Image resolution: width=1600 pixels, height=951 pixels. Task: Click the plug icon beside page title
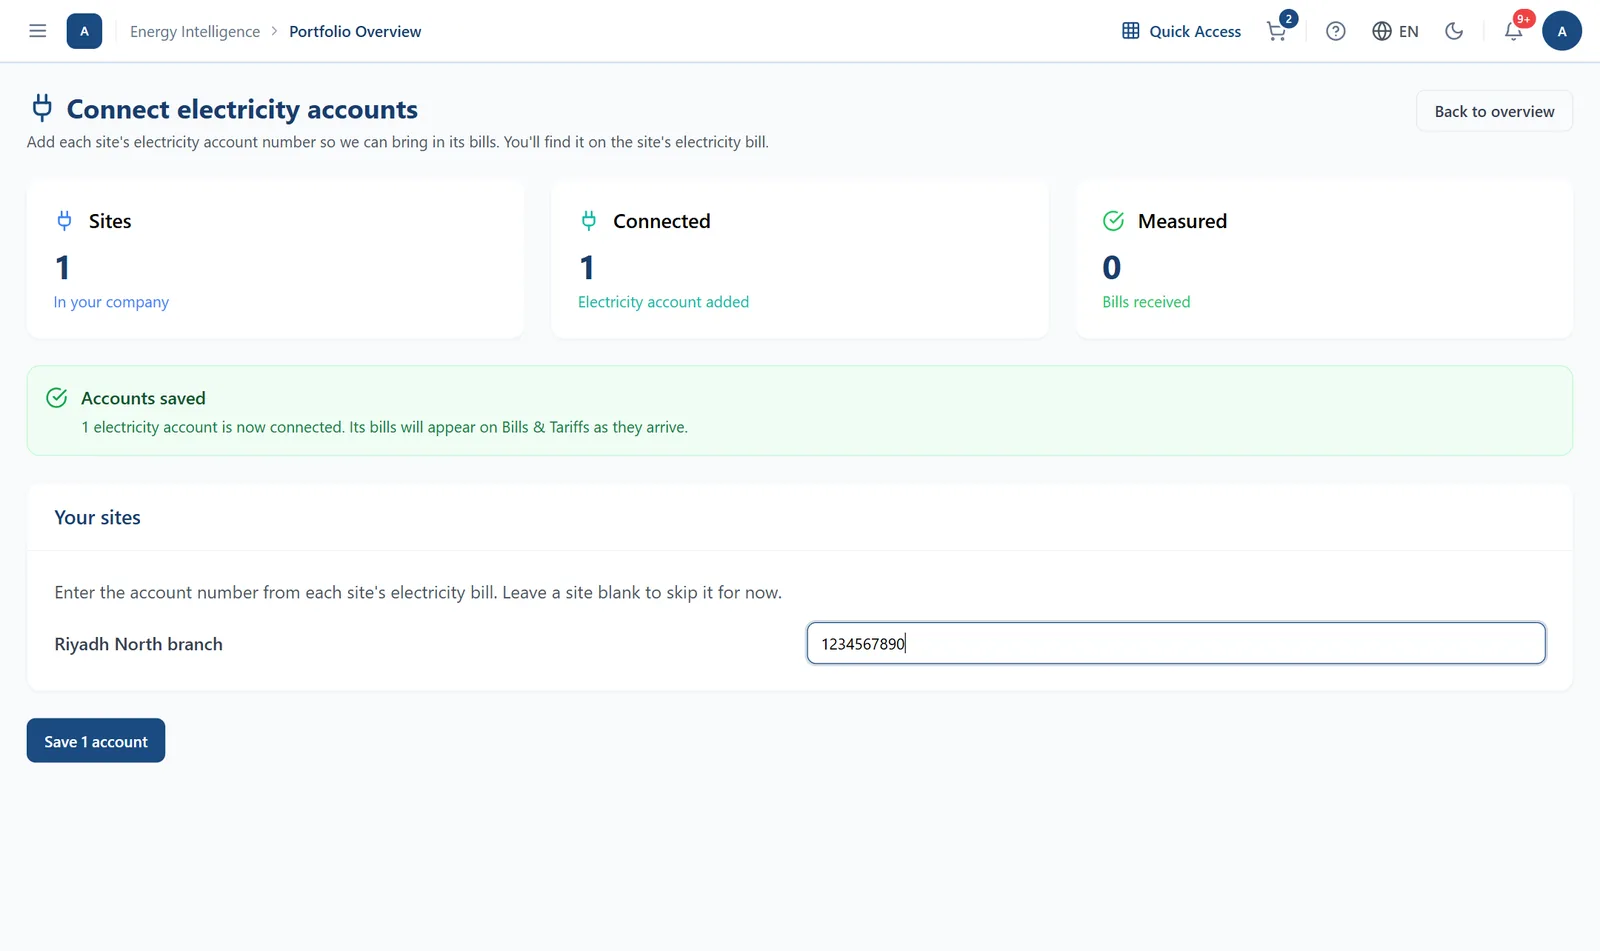click(42, 107)
